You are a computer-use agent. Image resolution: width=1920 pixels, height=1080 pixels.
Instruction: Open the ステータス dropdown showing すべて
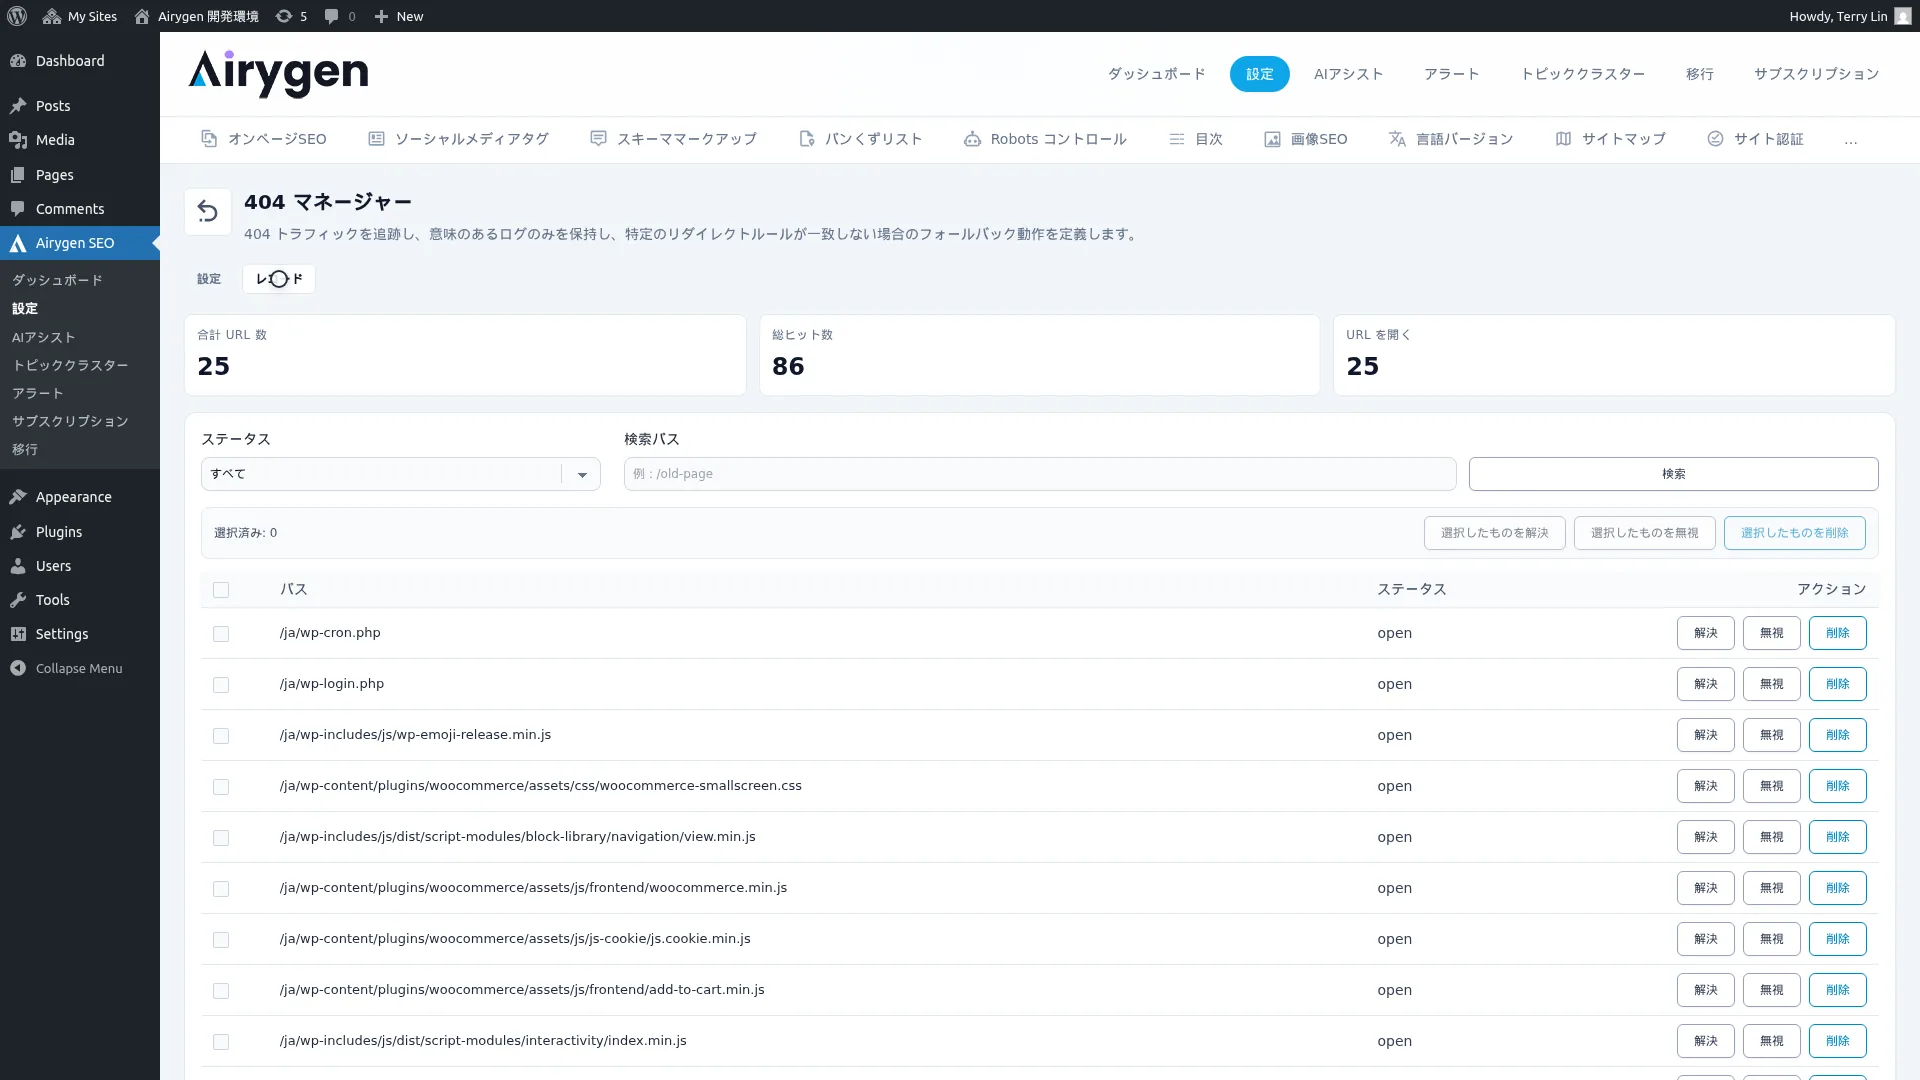[400, 474]
